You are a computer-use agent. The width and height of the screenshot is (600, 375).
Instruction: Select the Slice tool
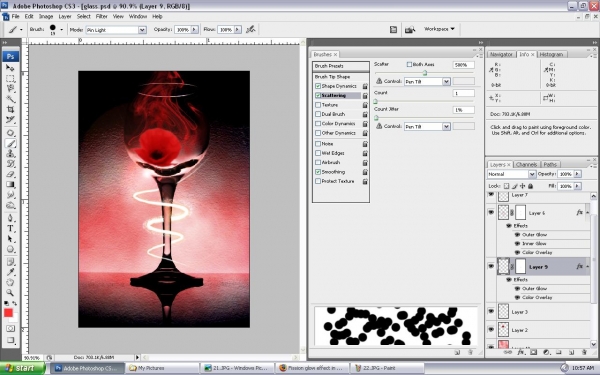click(10, 120)
